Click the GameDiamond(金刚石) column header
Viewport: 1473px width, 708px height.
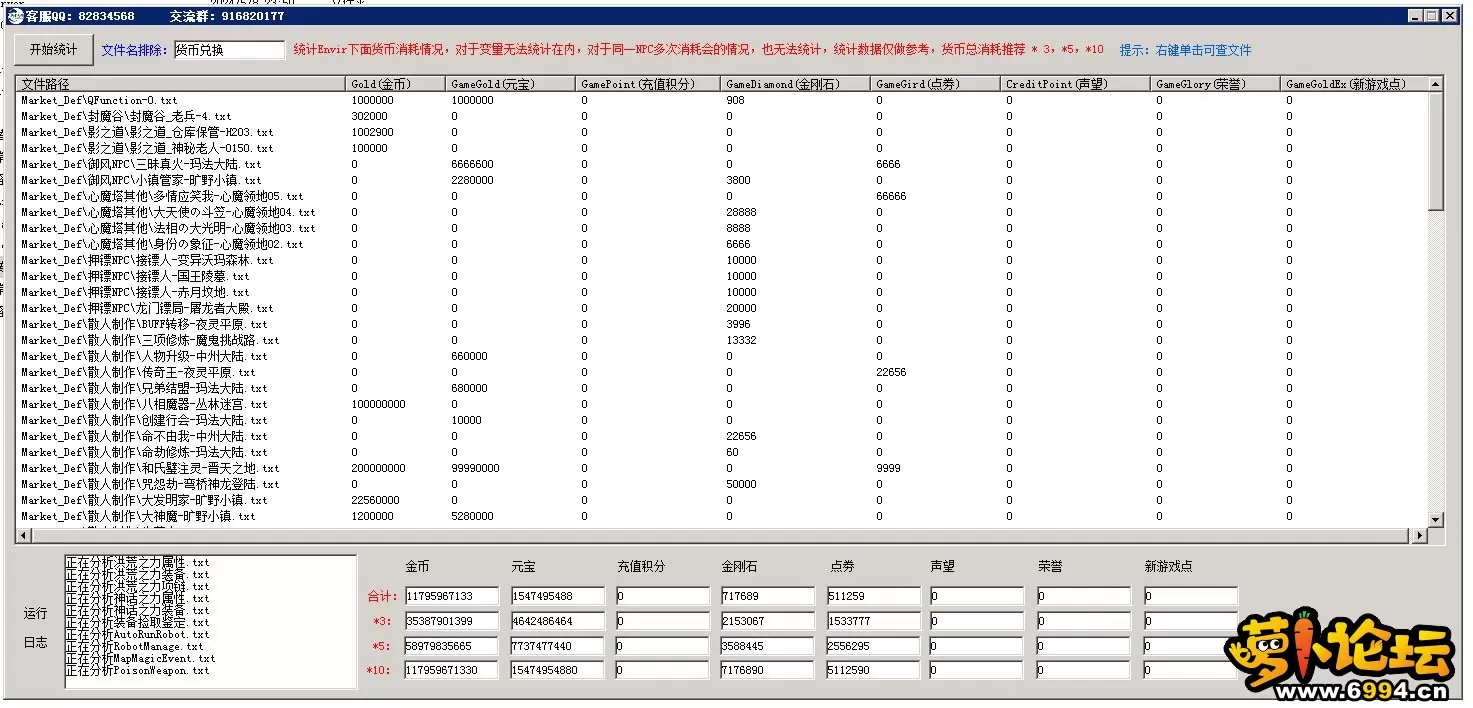(x=795, y=84)
